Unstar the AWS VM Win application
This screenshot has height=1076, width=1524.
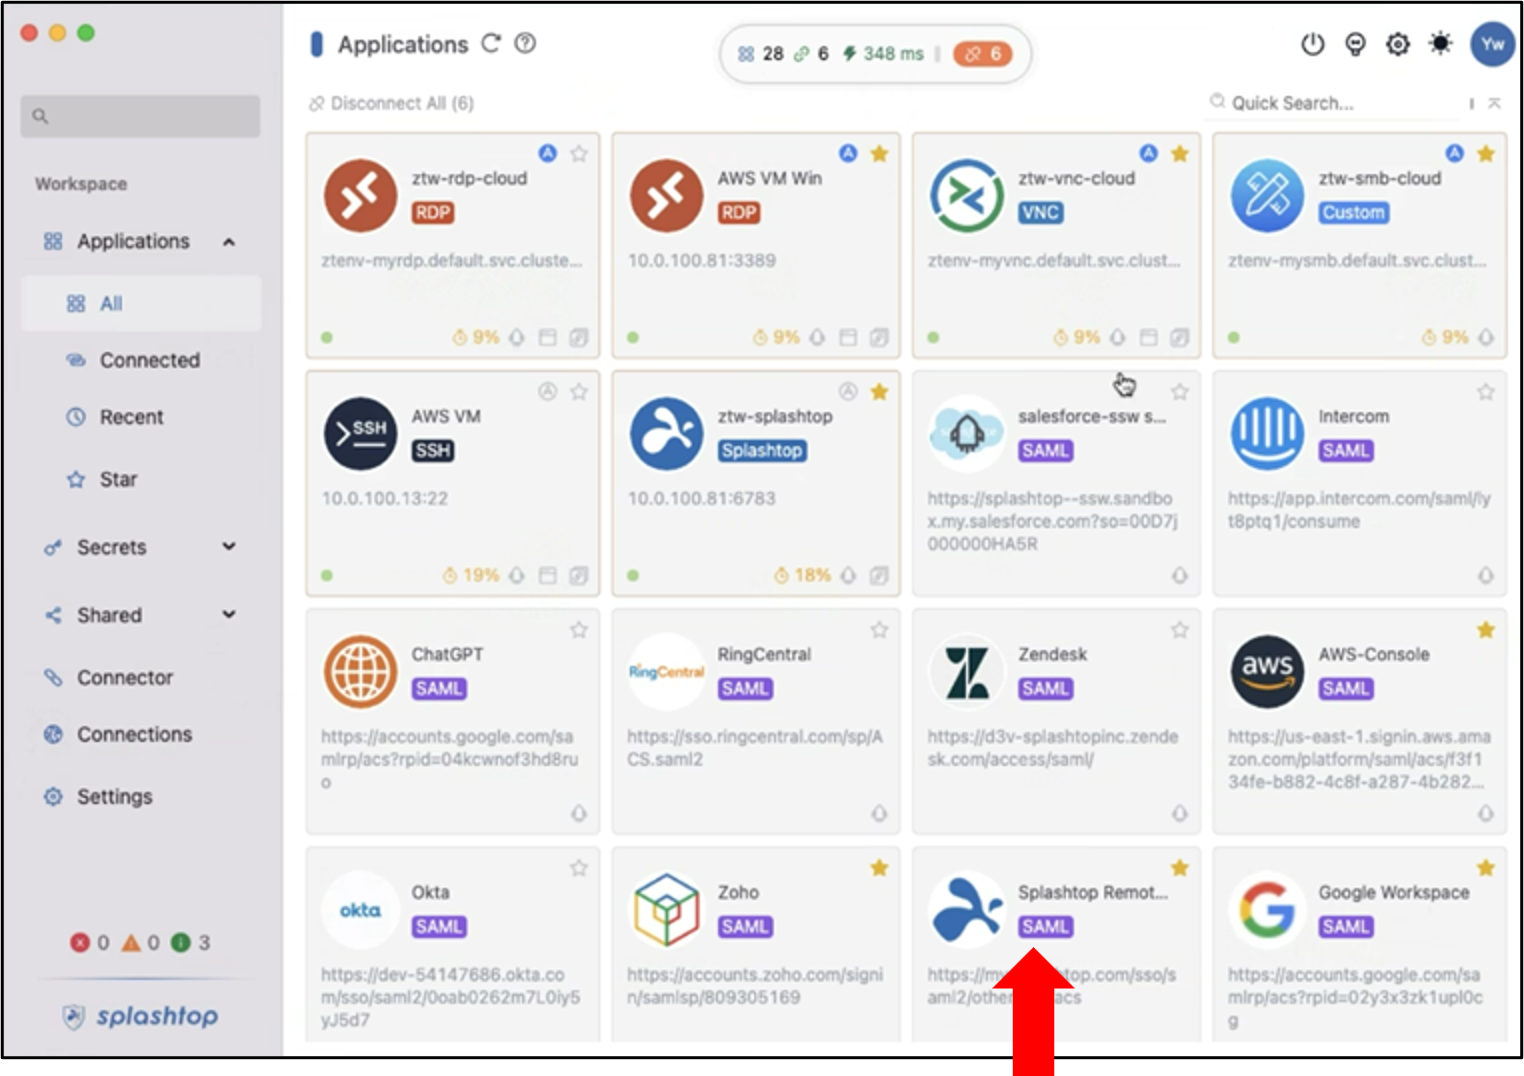pos(879,154)
